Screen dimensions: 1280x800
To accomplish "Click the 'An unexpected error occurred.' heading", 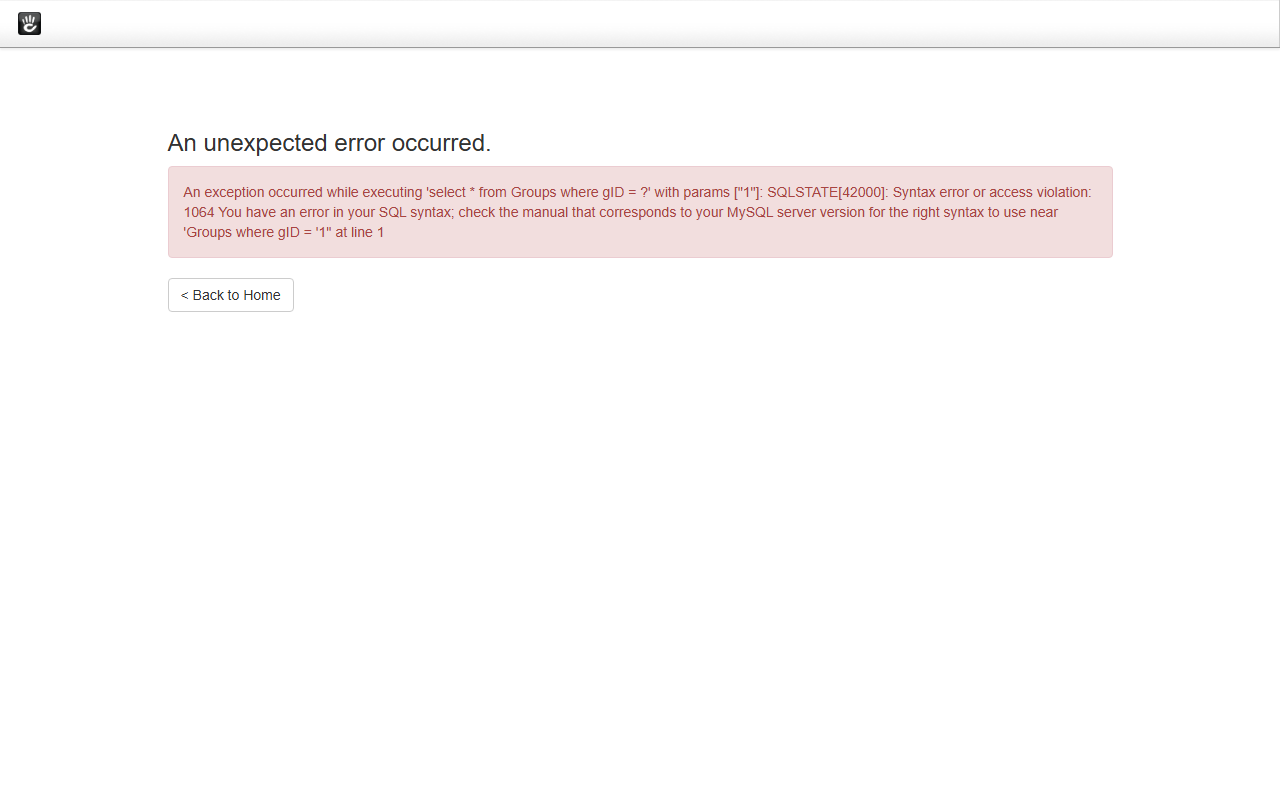I will (329, 143).
